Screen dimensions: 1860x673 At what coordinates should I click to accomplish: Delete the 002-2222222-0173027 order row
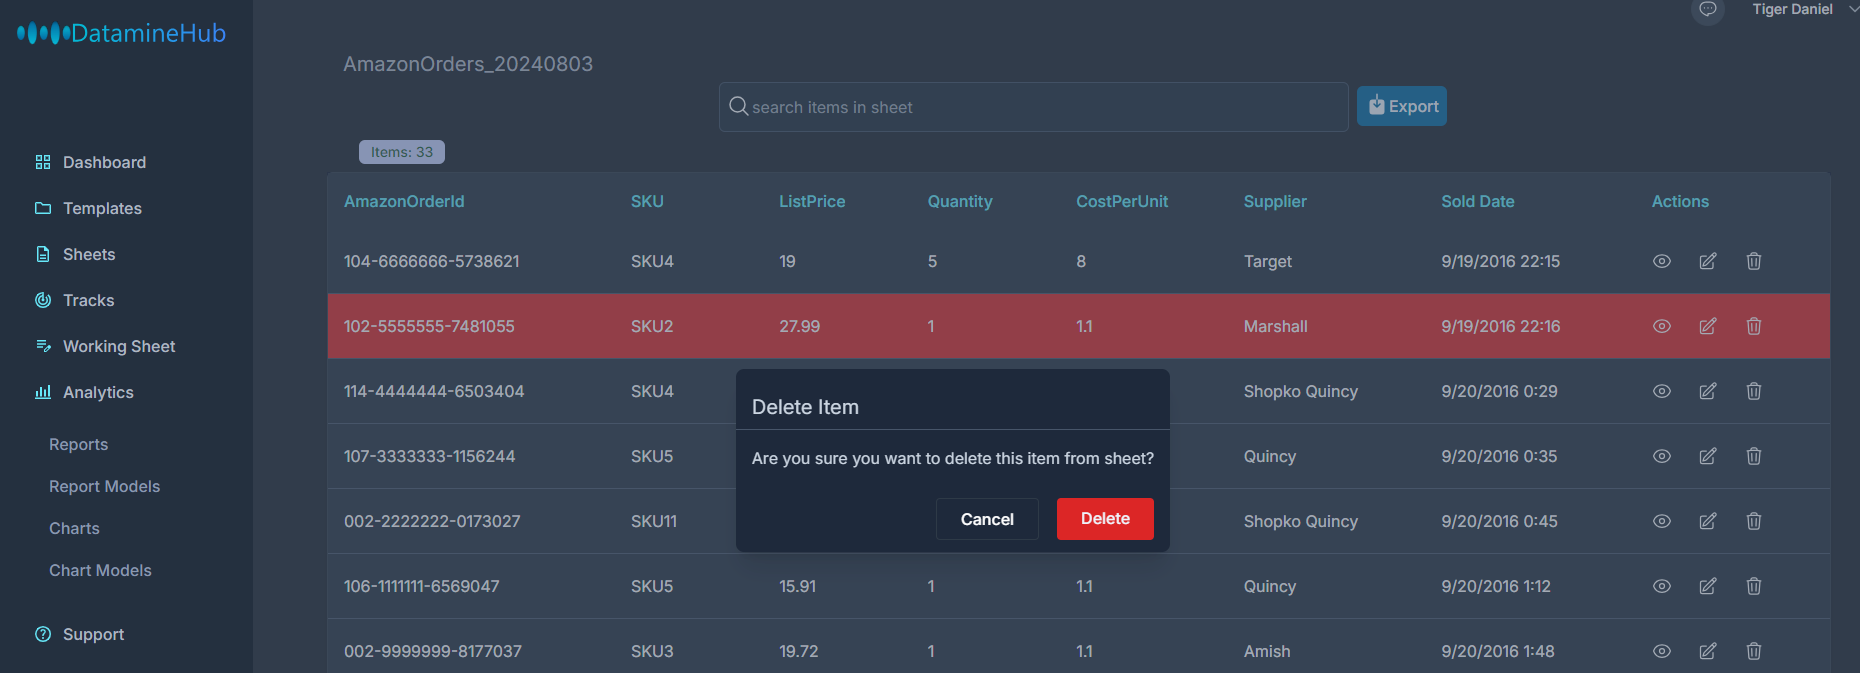pyautogui.click(x=1754, y=521)
